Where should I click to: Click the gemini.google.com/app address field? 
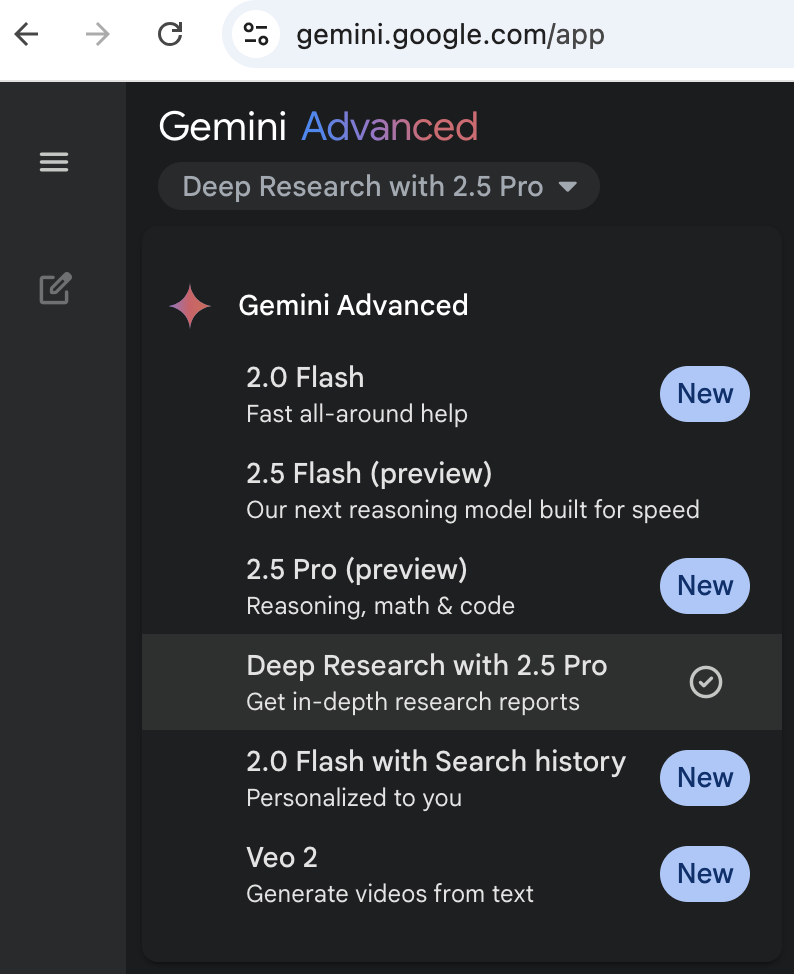coord(508,34)
